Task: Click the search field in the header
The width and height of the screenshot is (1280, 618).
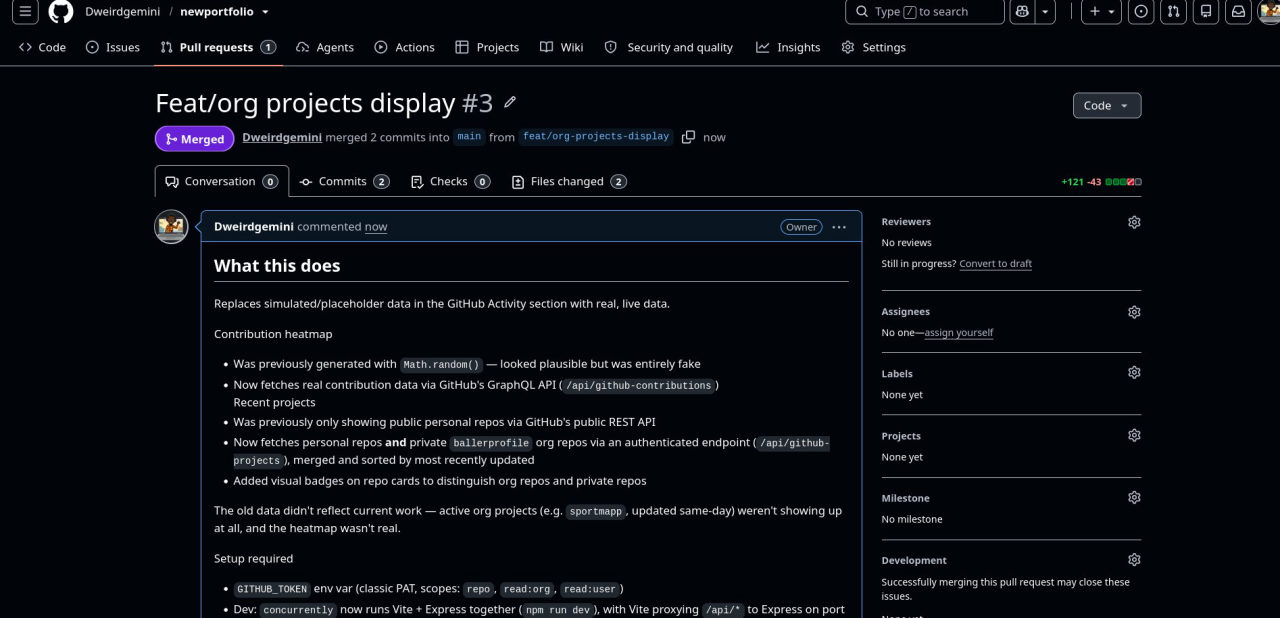Action: point(924,12)
